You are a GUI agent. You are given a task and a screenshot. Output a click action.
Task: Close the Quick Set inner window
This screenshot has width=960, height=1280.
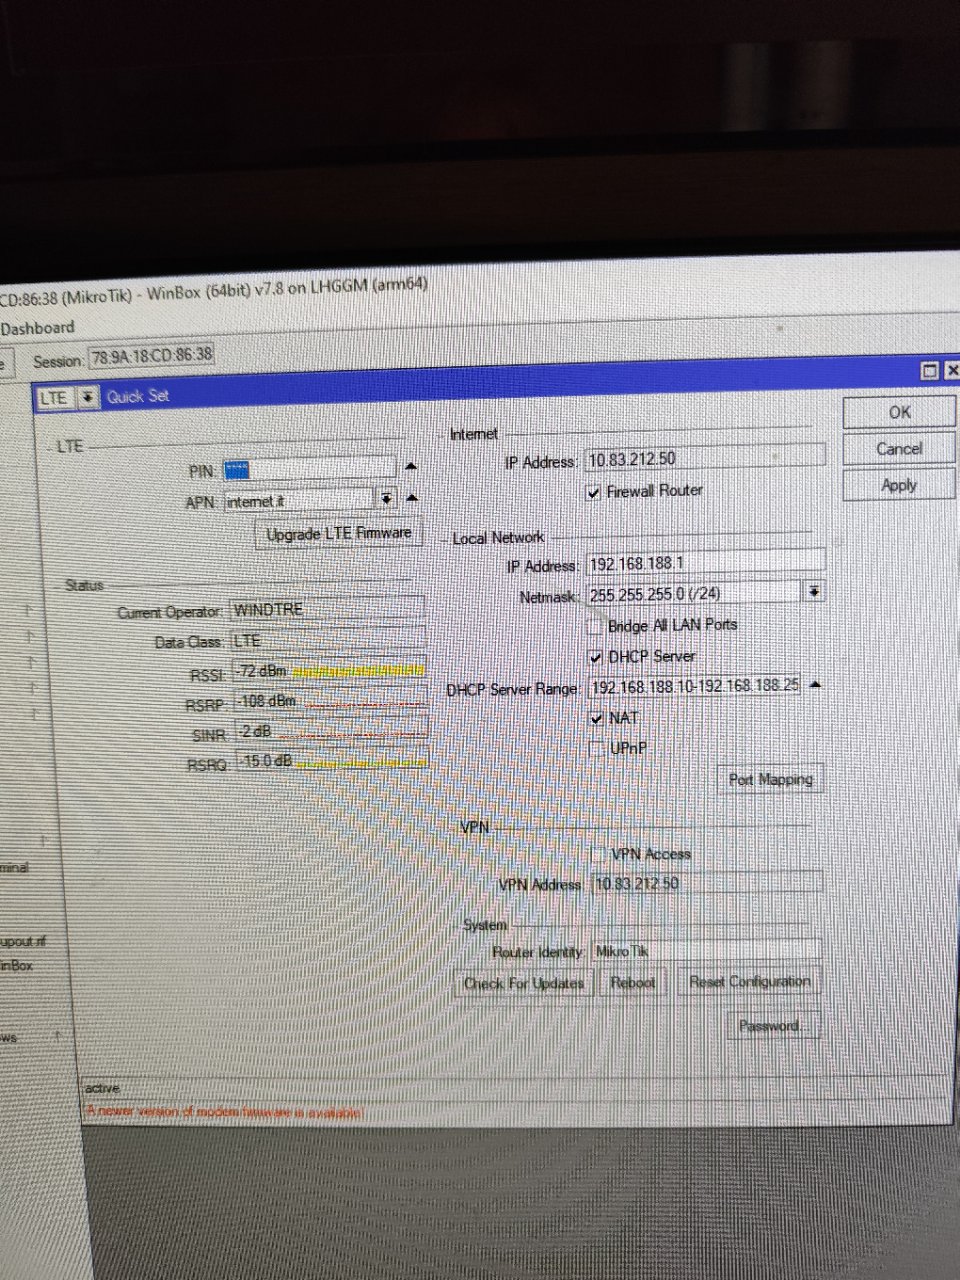click(x=951, y=371)
